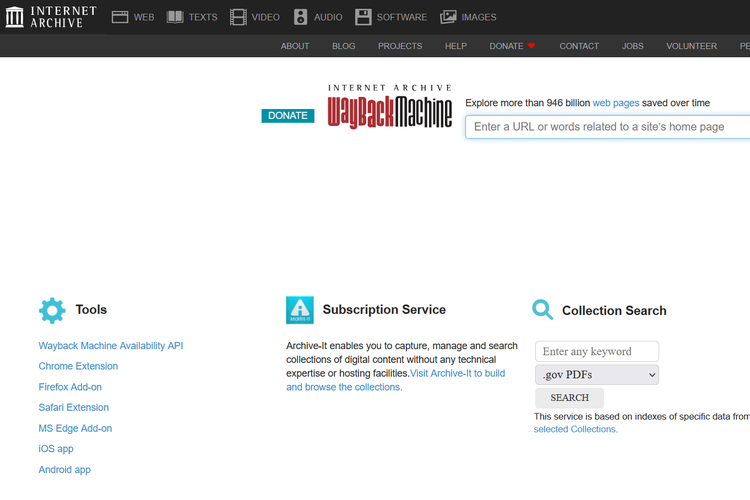Image resolution: width=750 pixels, height=500 pixels.
Task: Open the Texts book icon
Action: [175, 17]
